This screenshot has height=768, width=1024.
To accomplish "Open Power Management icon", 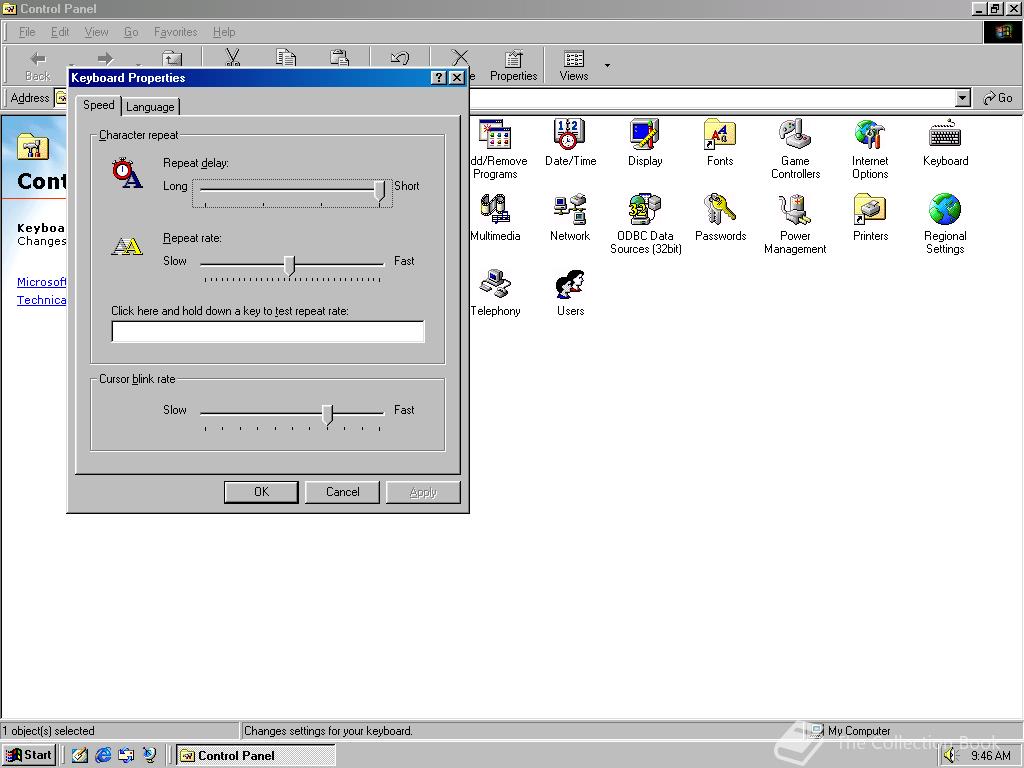I will [x=795, y=224].
